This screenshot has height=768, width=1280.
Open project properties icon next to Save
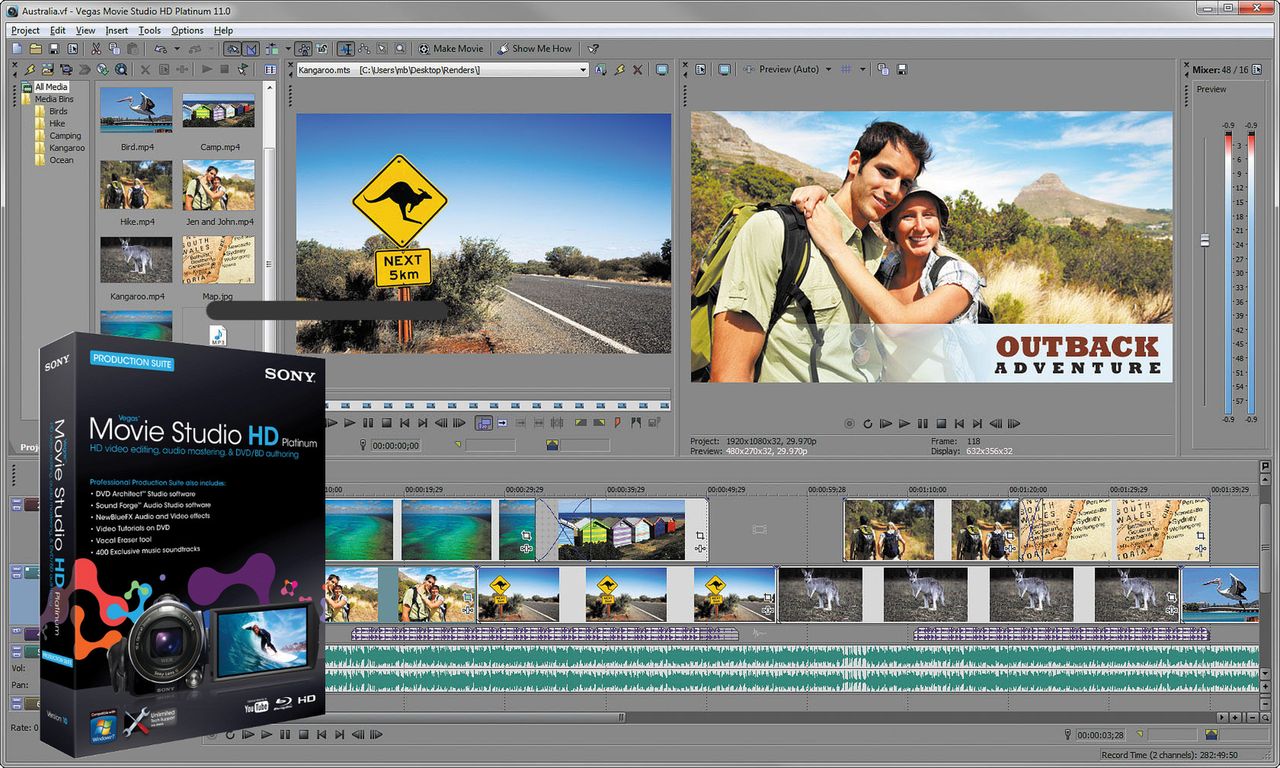tap(72, 48)
